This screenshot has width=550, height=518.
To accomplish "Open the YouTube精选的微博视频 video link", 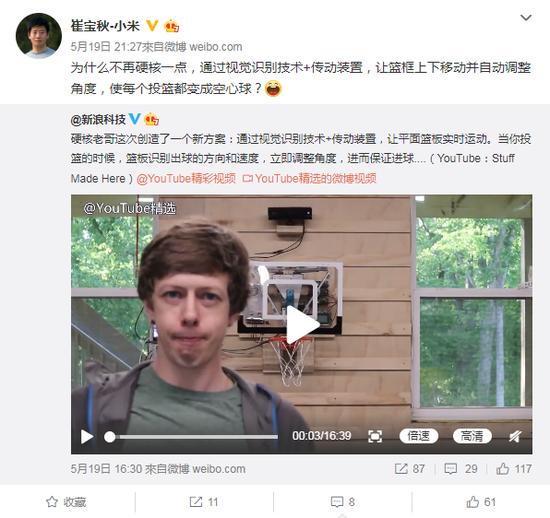I will point(310,179).
